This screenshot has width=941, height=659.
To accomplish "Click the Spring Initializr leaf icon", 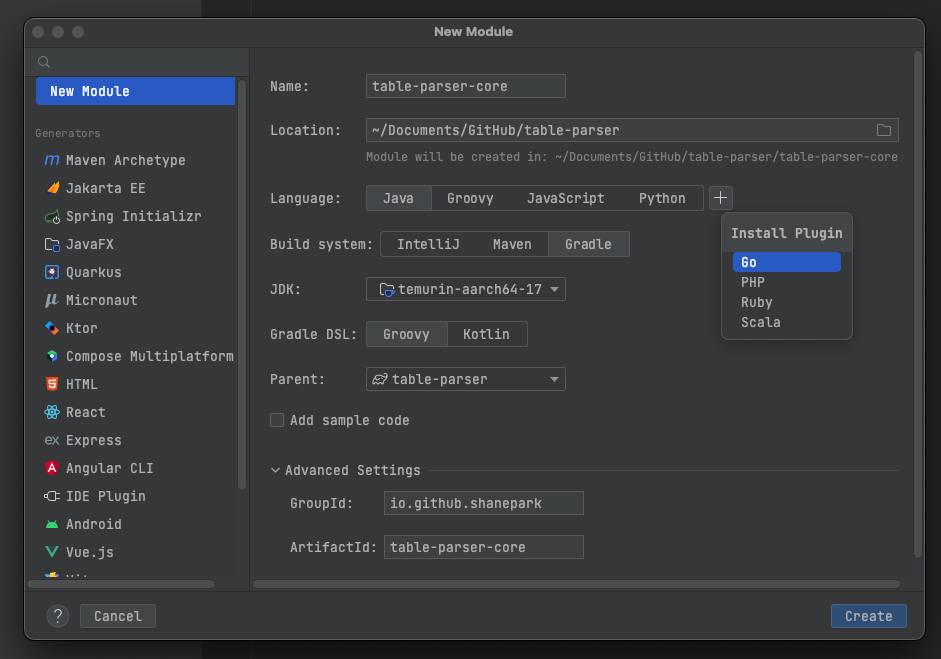I will [52, 216].
